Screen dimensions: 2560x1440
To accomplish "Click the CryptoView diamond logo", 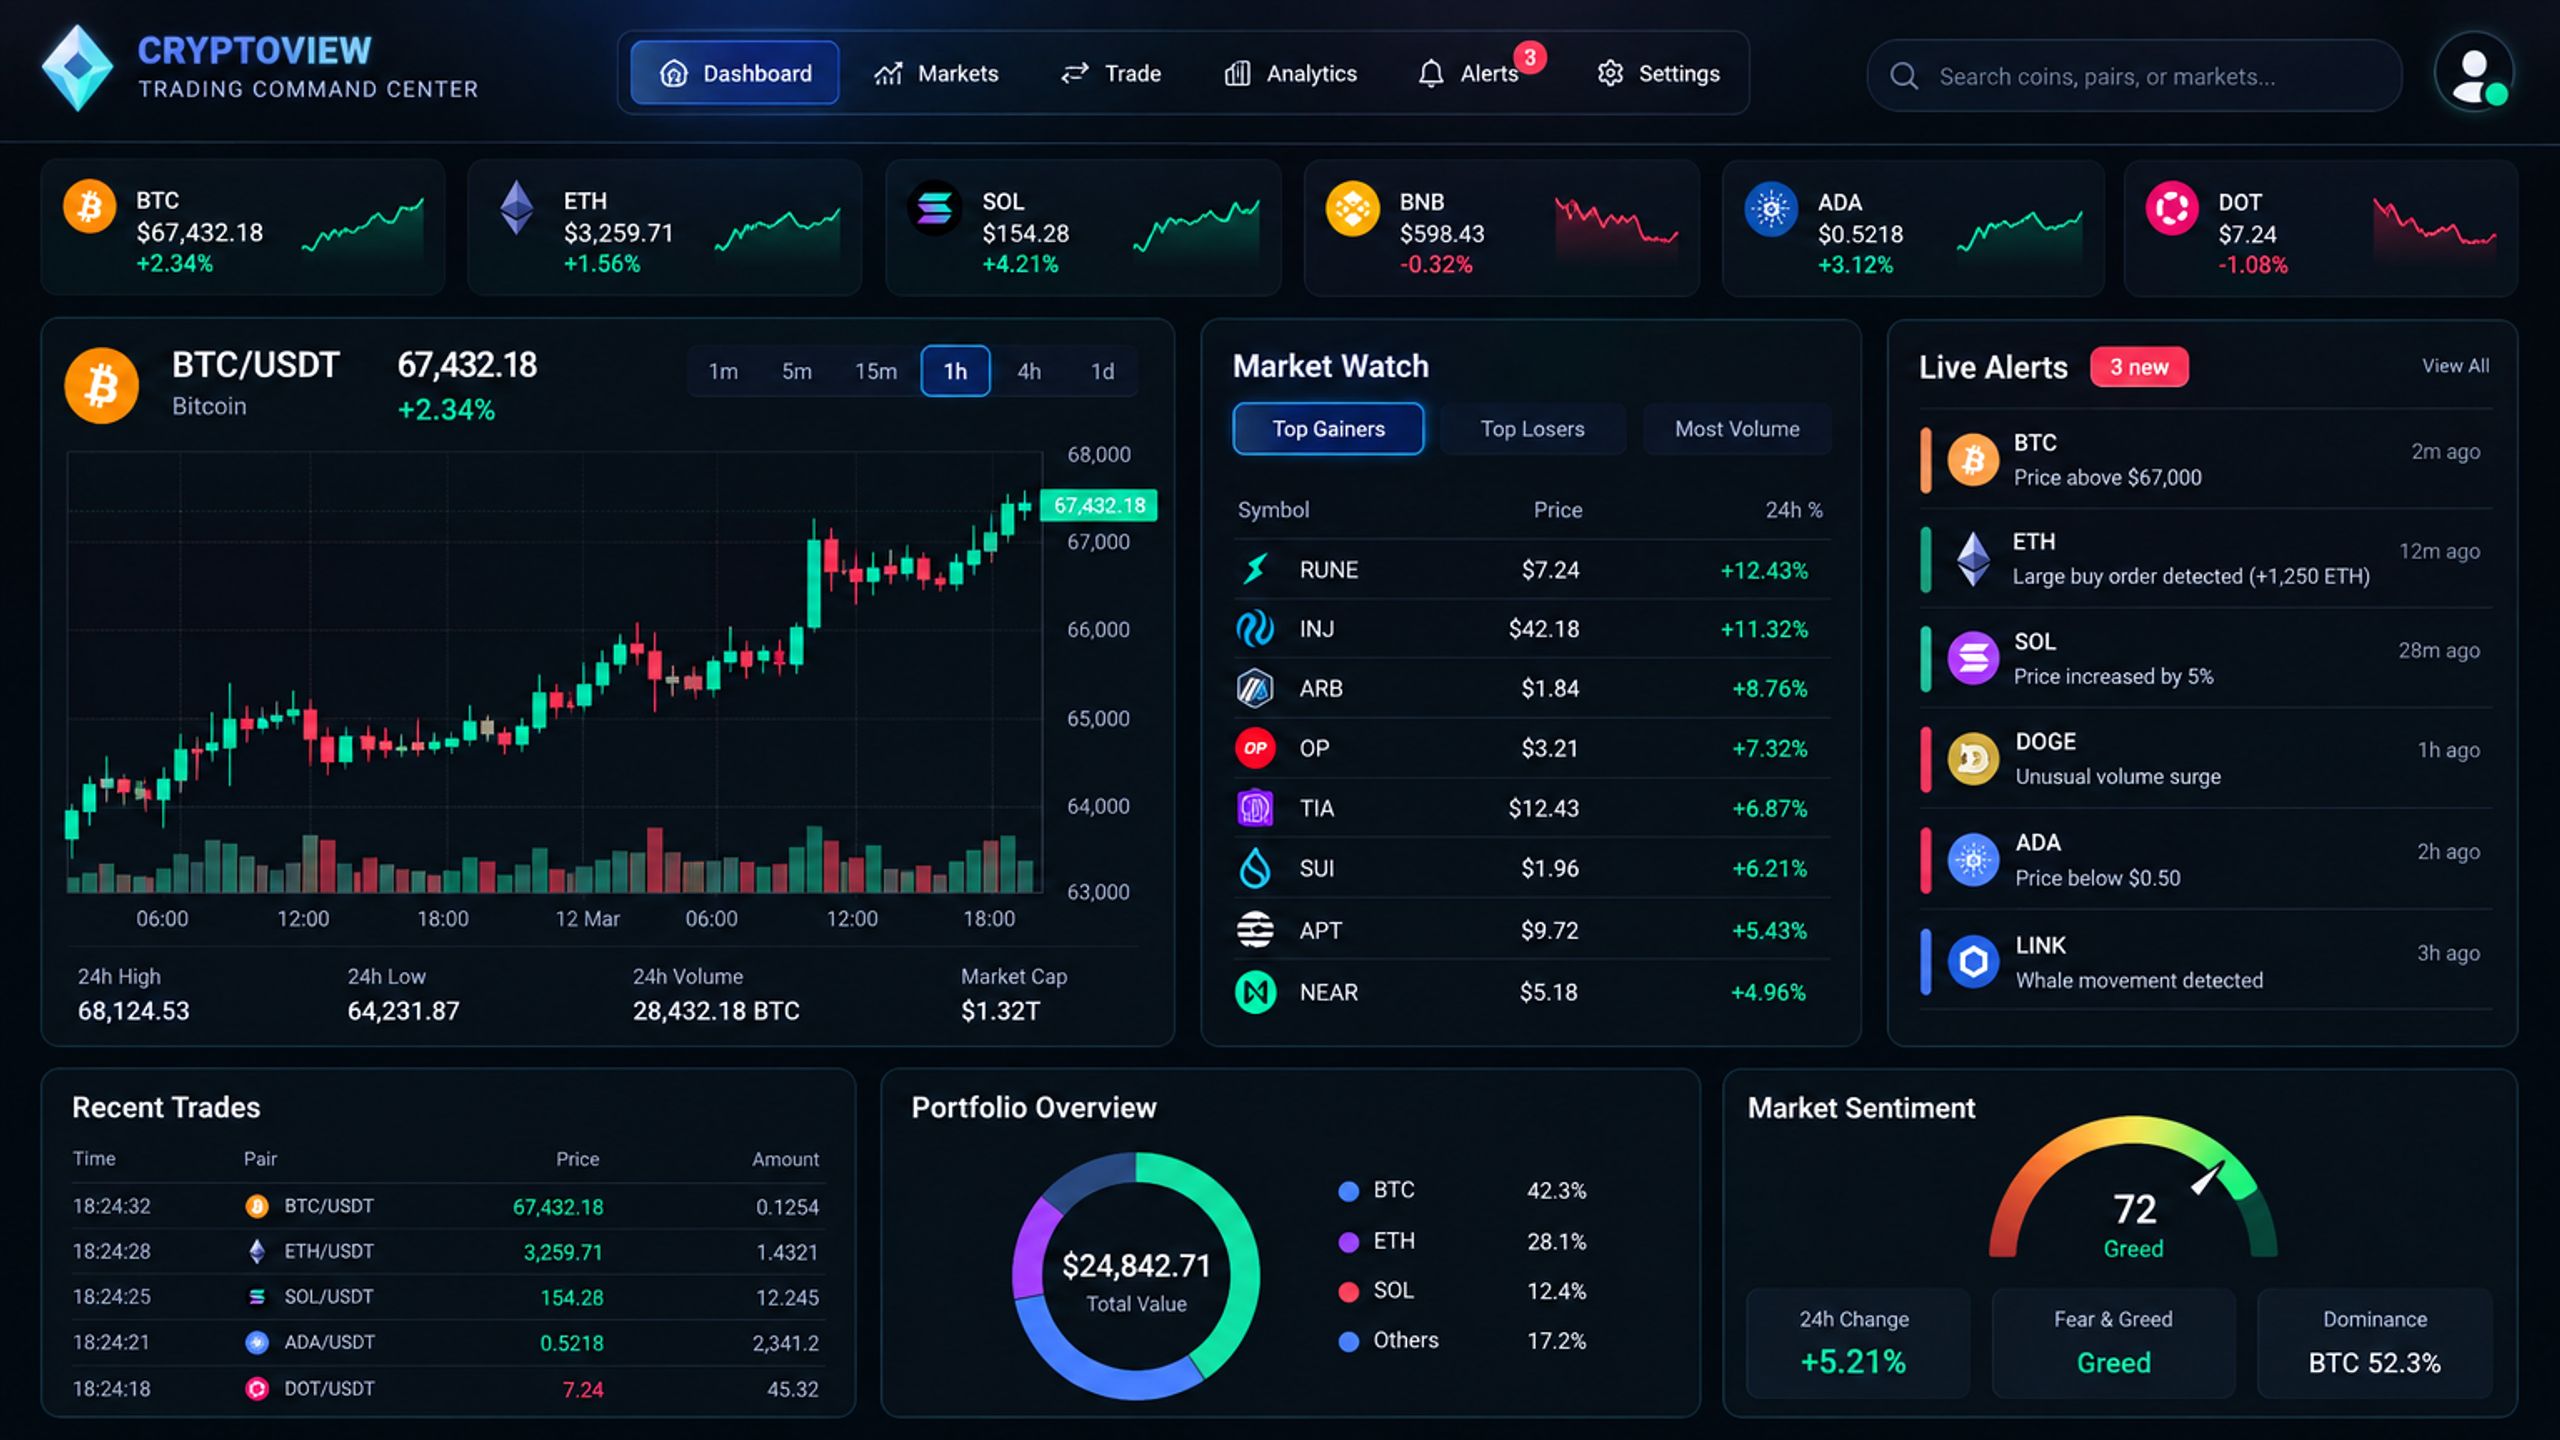I will (77, 68).
